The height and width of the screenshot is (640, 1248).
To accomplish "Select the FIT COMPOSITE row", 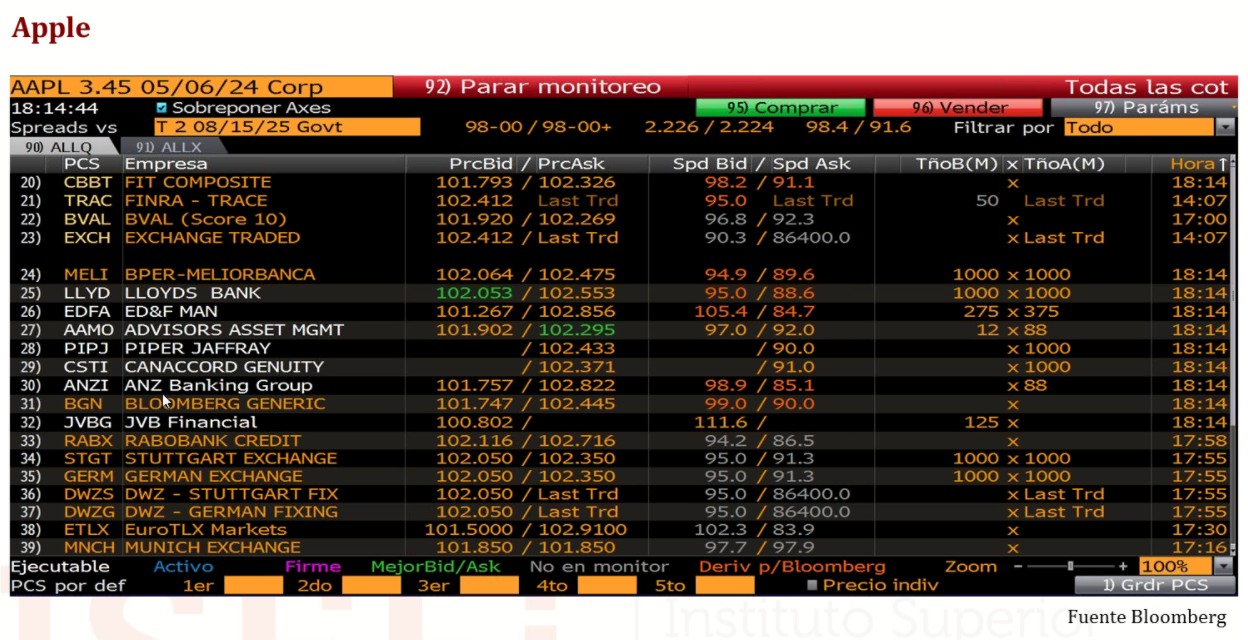I will (620, 183).
